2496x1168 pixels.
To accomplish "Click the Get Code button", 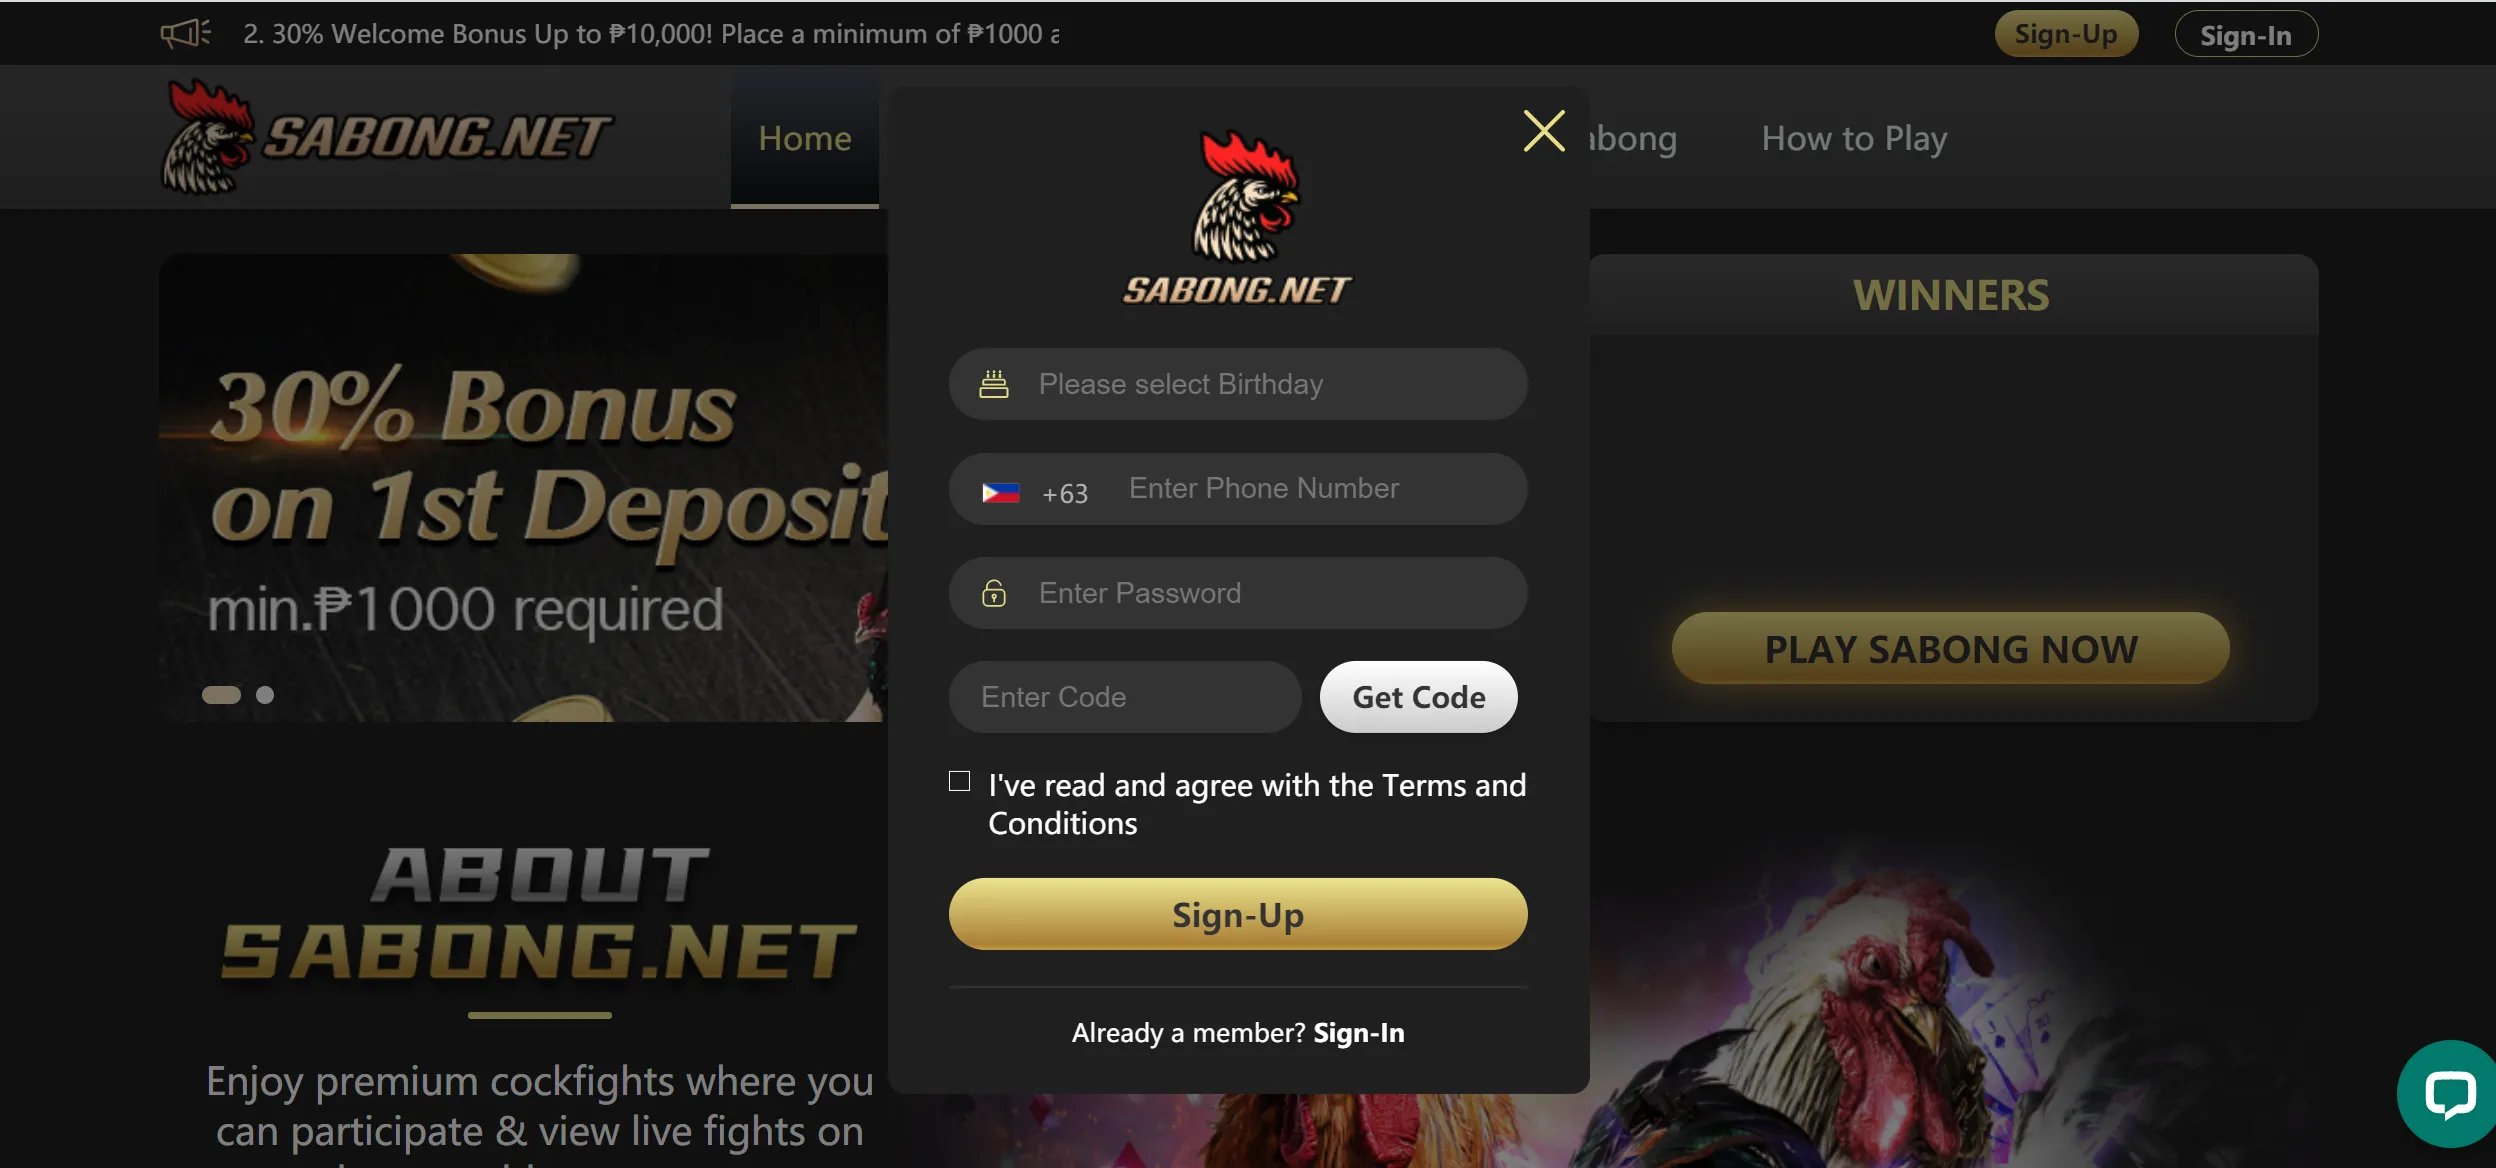I will 1415,695.
